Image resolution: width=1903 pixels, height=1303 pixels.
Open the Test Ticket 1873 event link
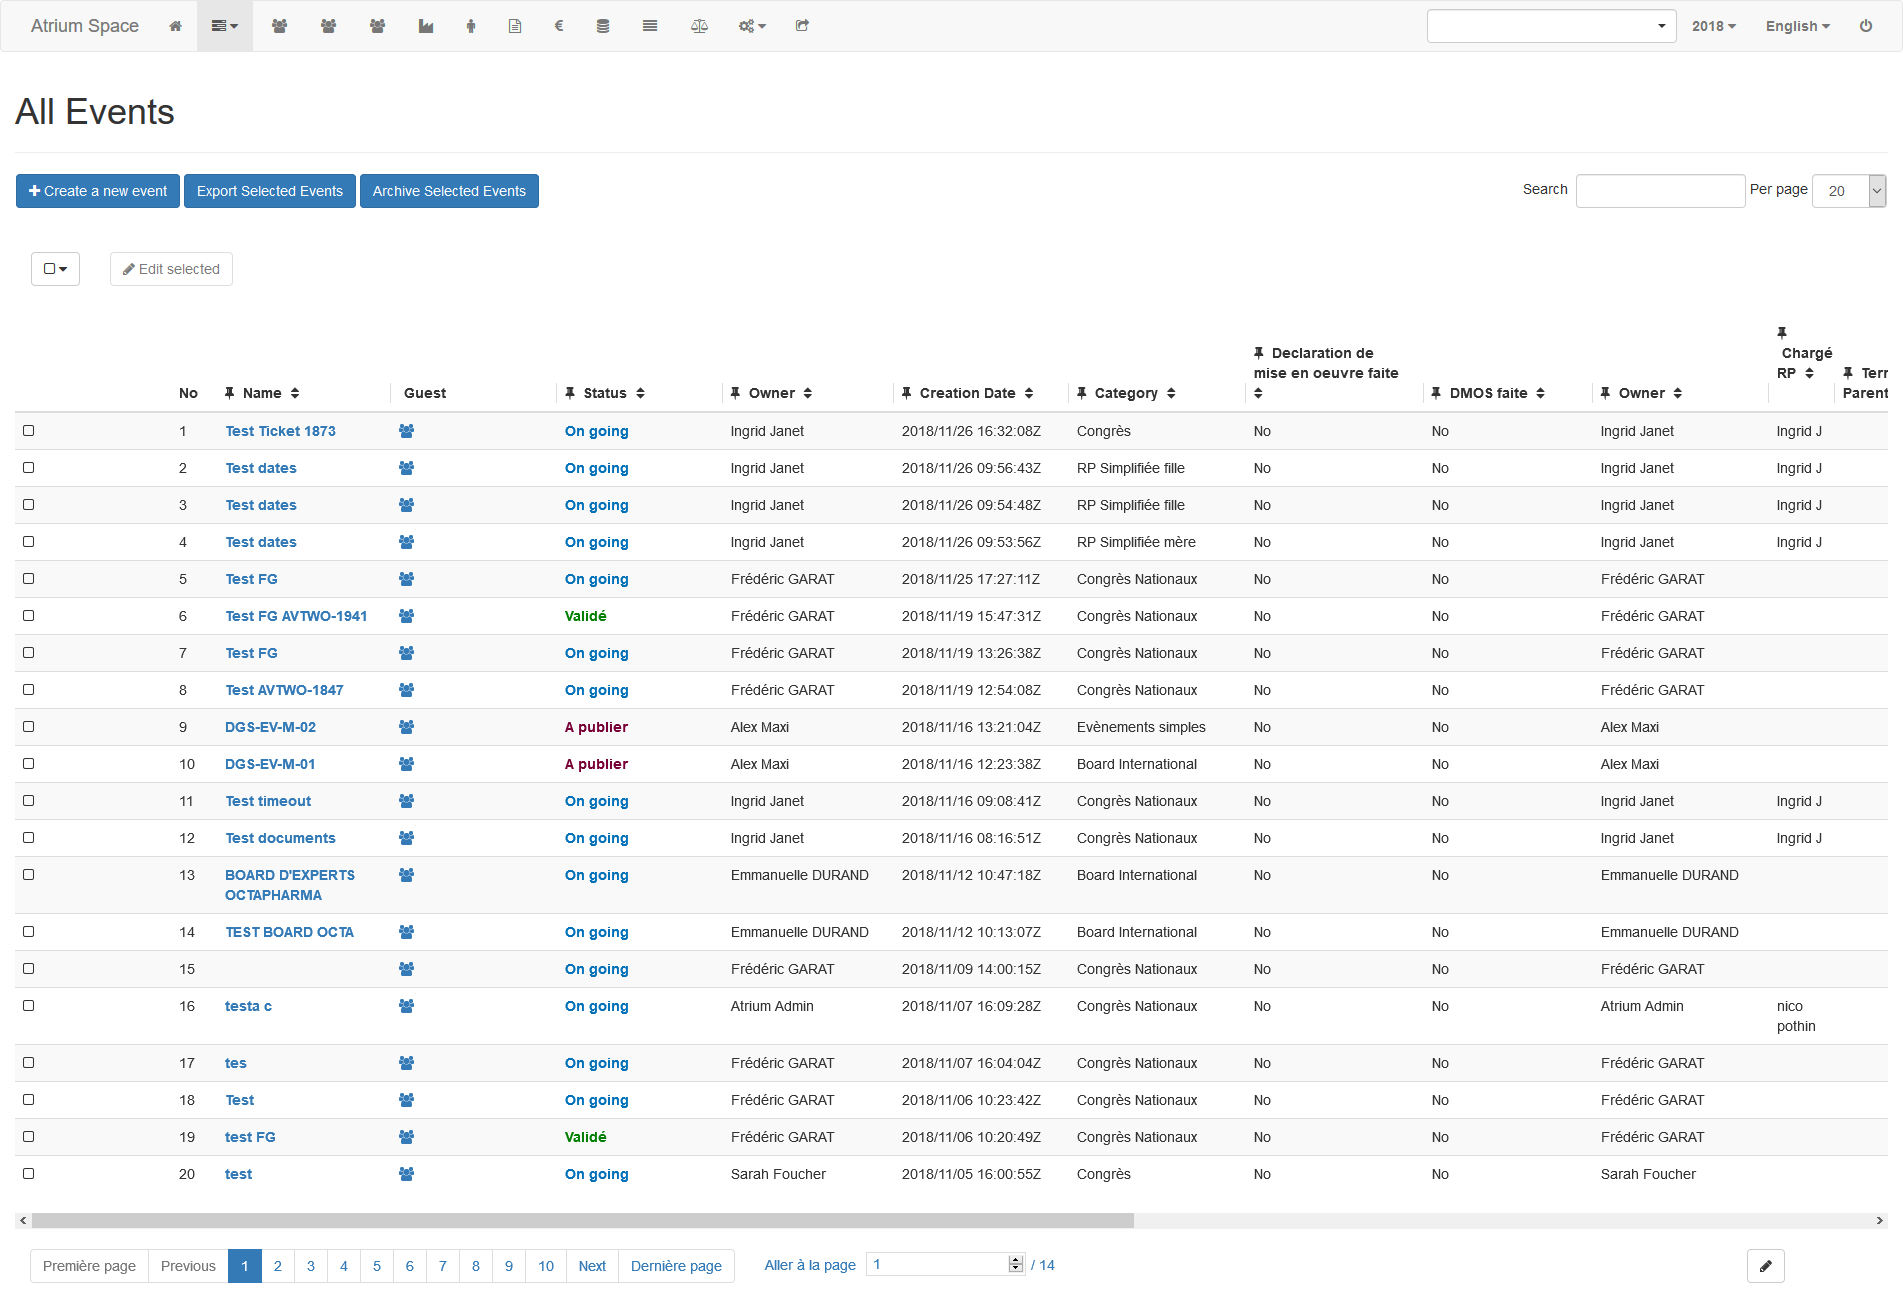(280, 431)
